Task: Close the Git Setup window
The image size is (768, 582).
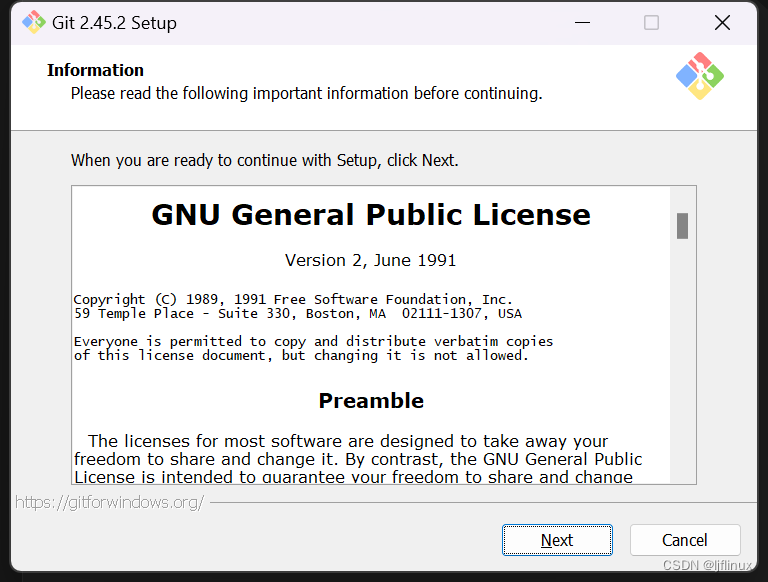Action: [722, 23]
